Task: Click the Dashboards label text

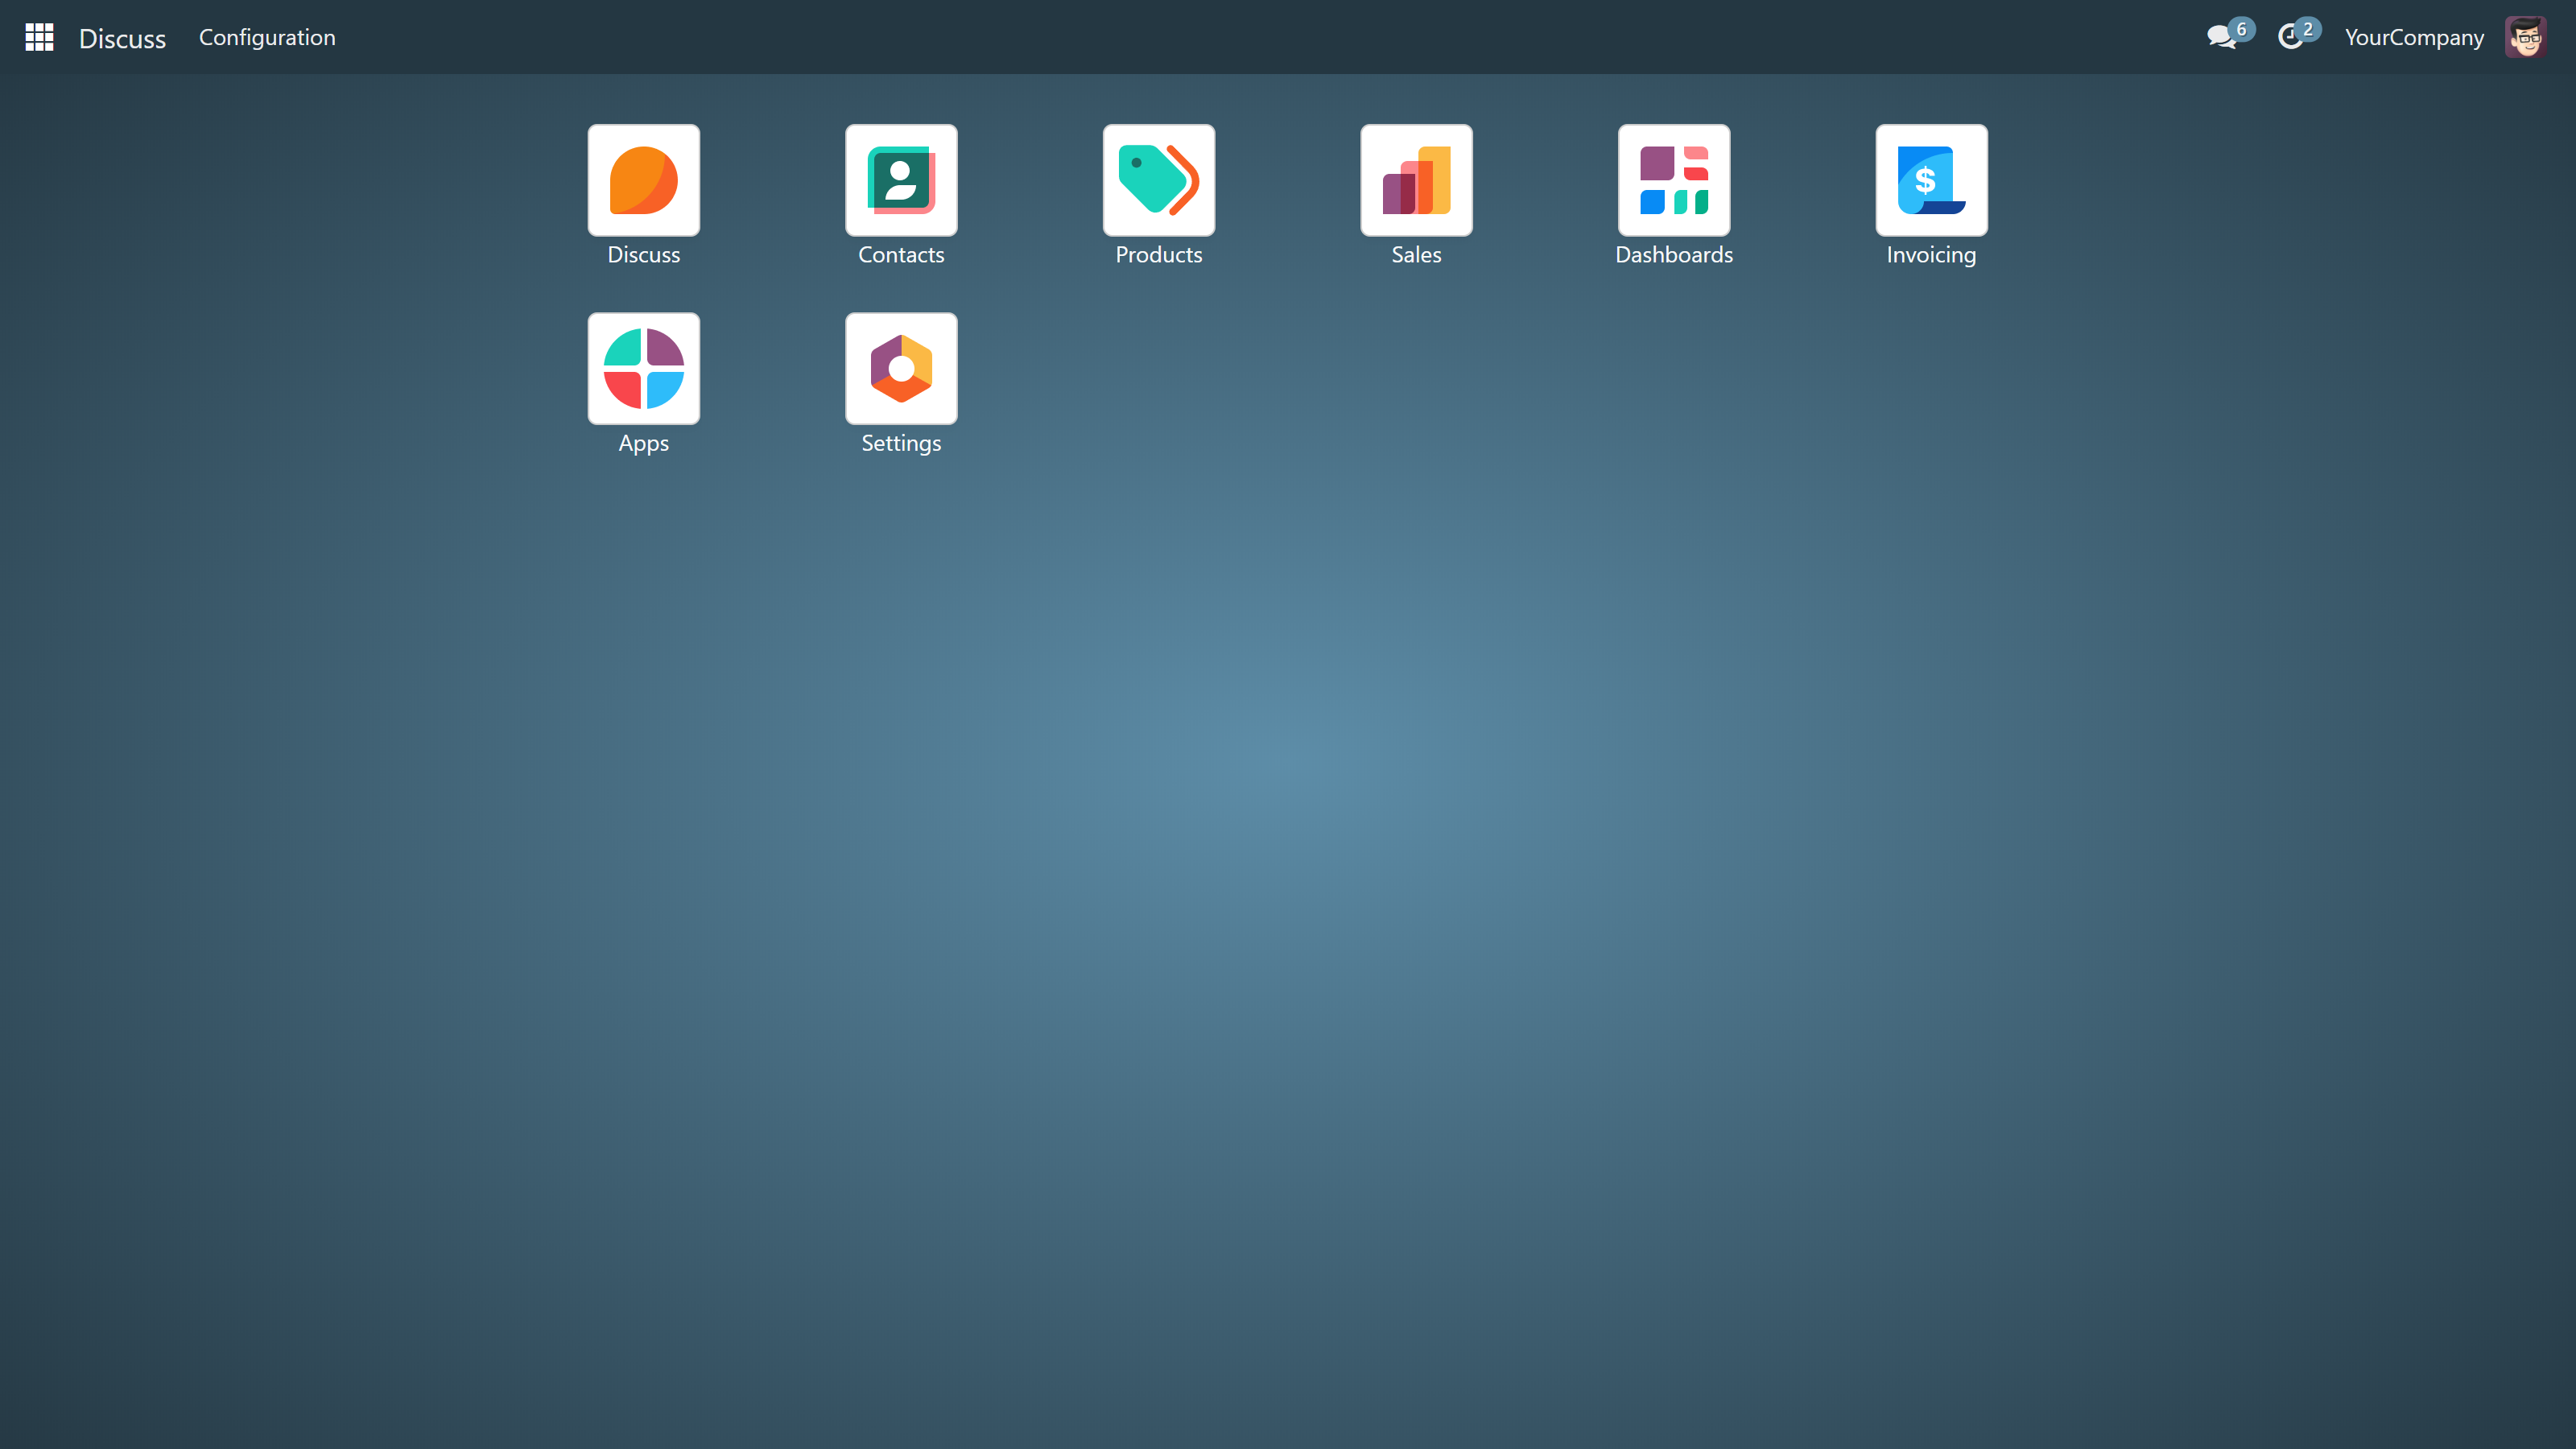Action: pos(1673,255)
